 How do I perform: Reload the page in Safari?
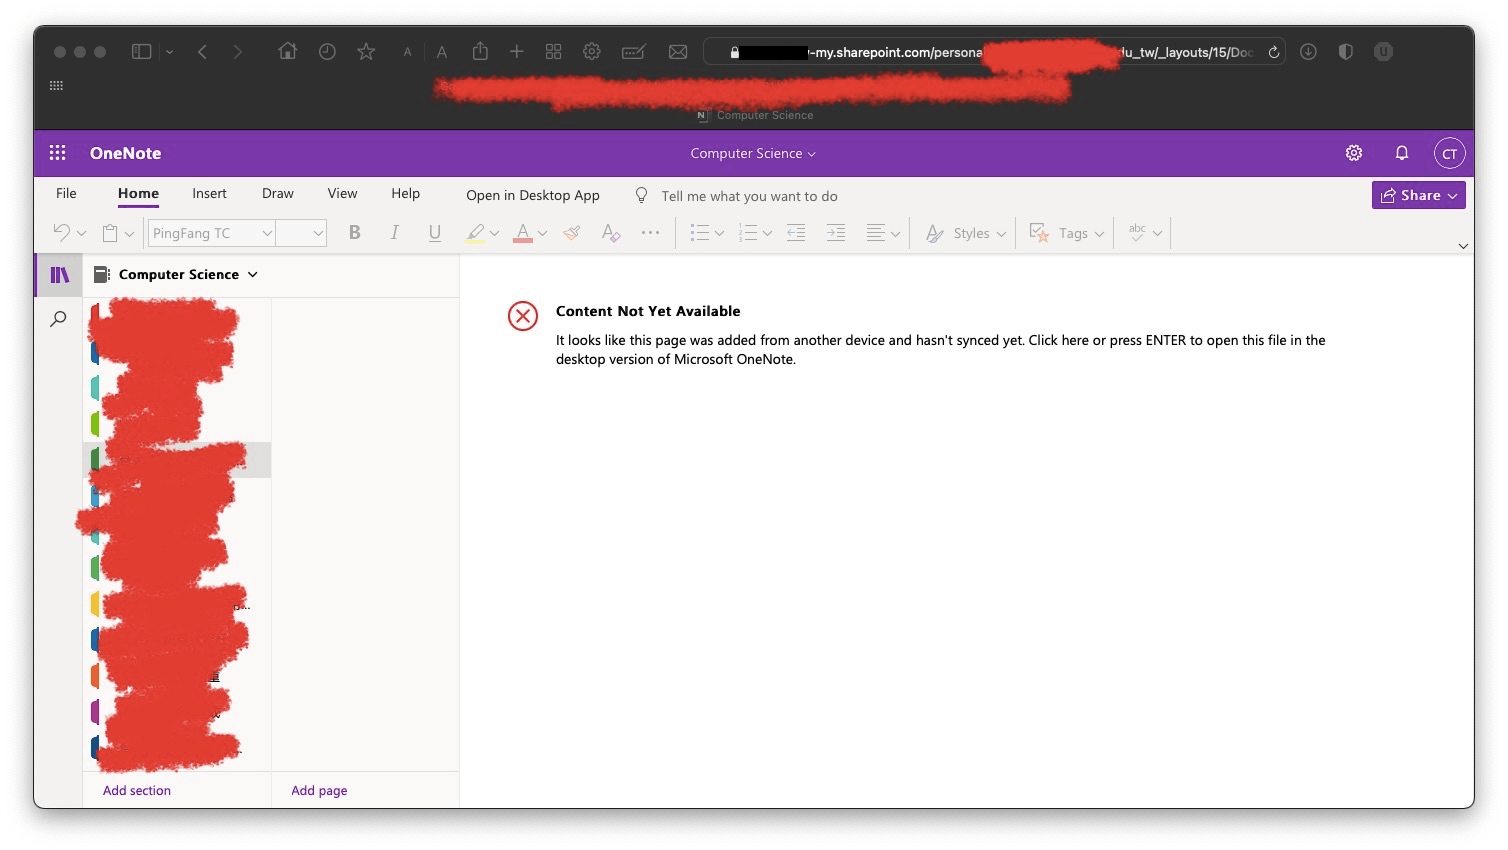(x=1274, y=52)
